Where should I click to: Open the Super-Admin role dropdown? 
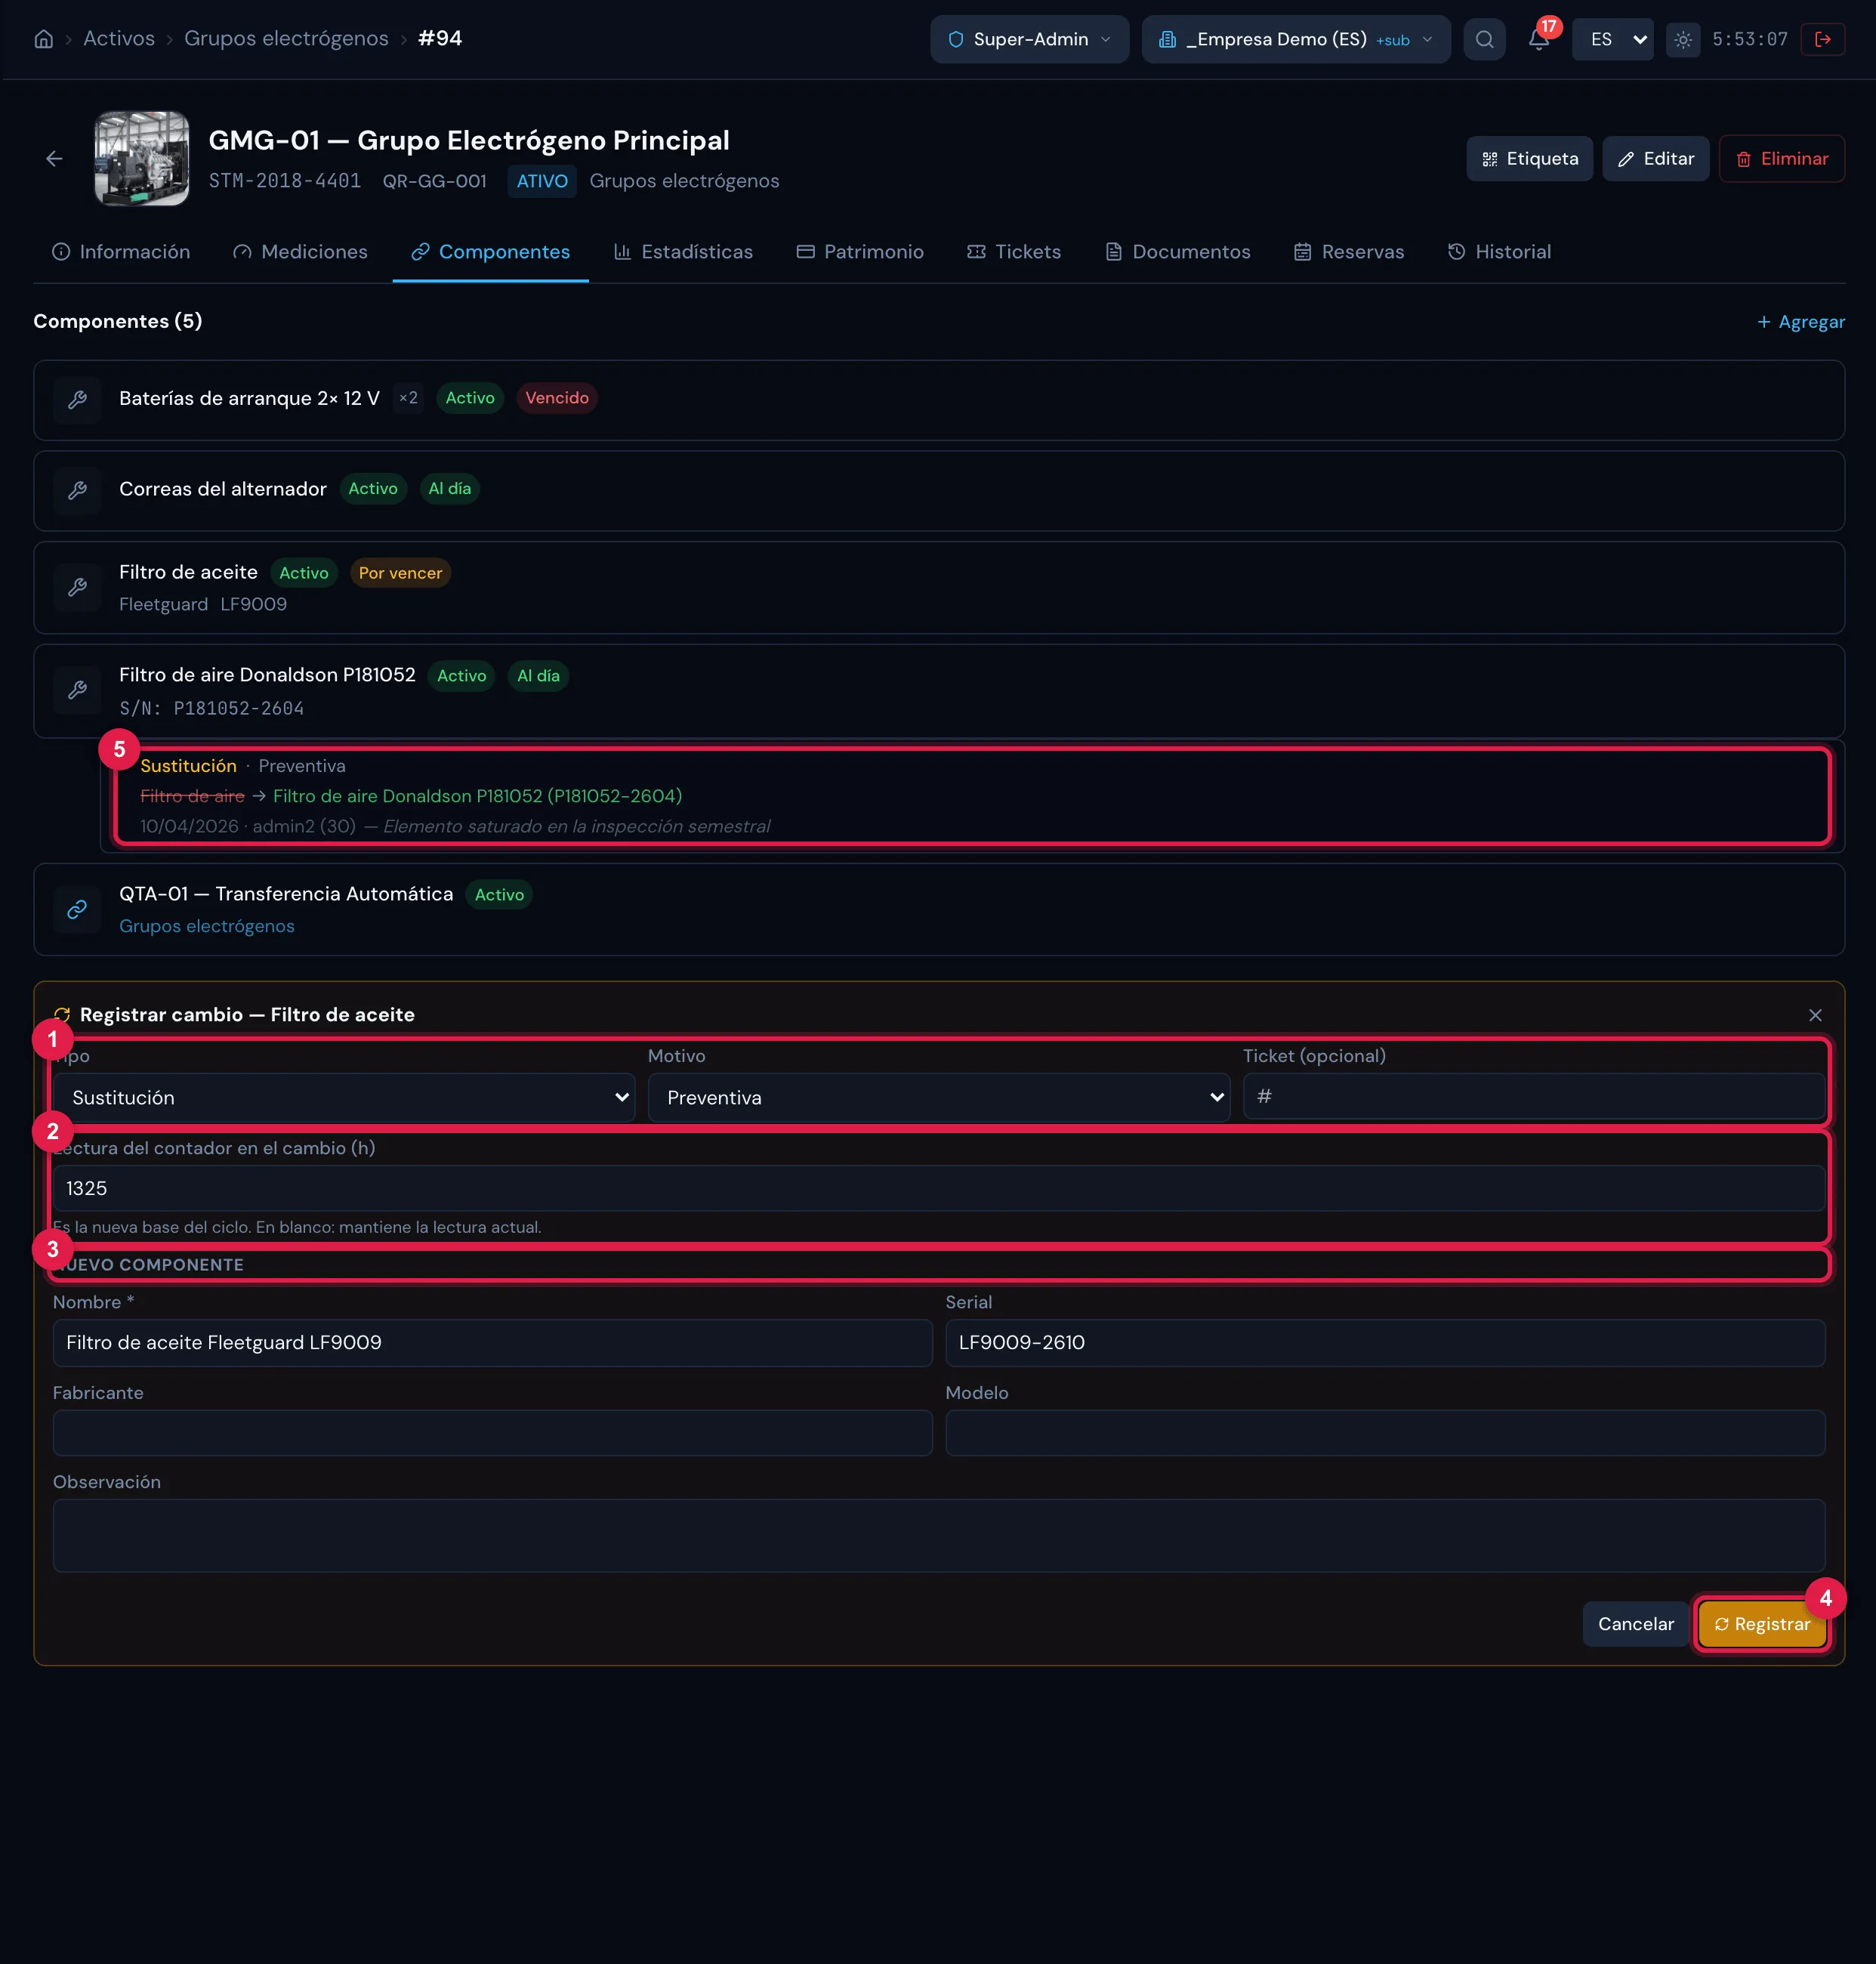pyautogui.click(x=1029, y=39)
